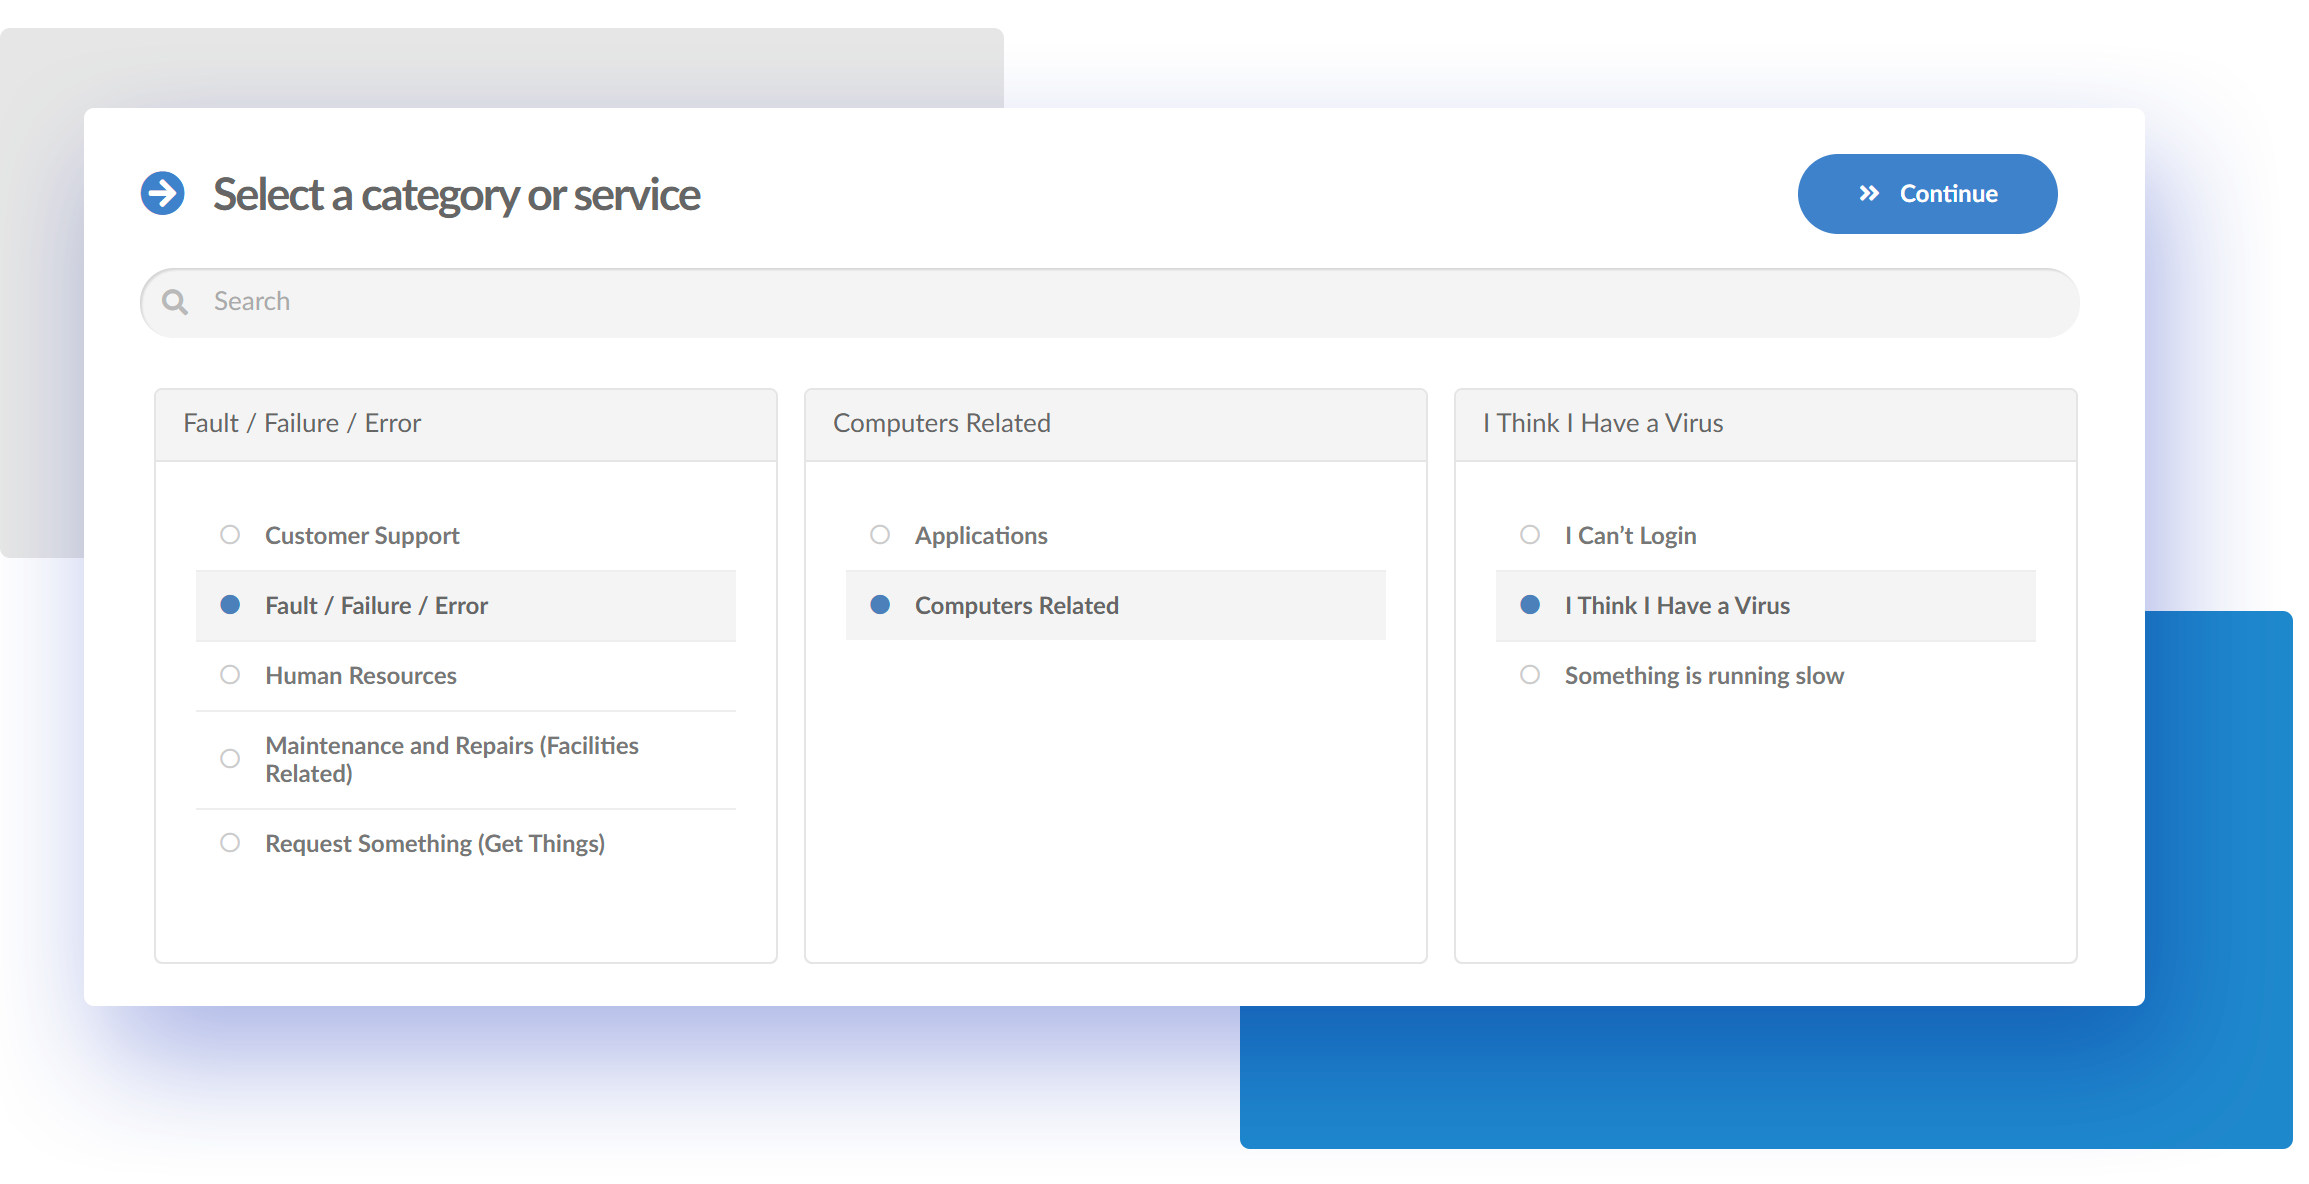Click the double chevron icon on the Continue button

(x=1869, y=194)
